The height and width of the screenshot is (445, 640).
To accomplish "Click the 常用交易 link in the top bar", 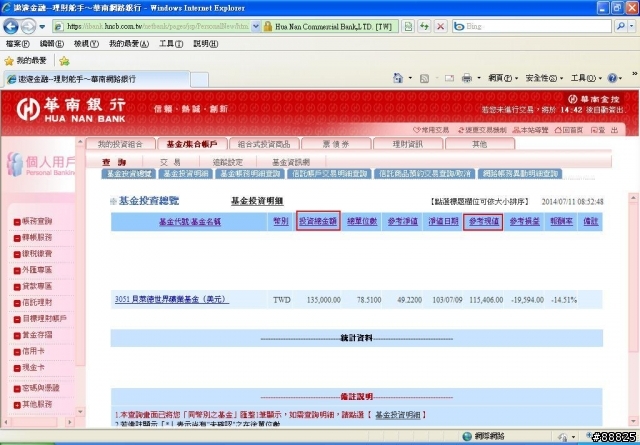I will click(x=431, y=130).
